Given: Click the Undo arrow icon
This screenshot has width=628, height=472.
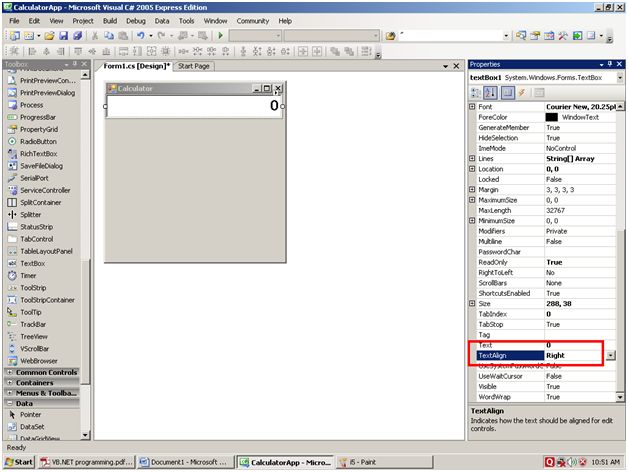Looking at the screenshot, I should point(141,36).
